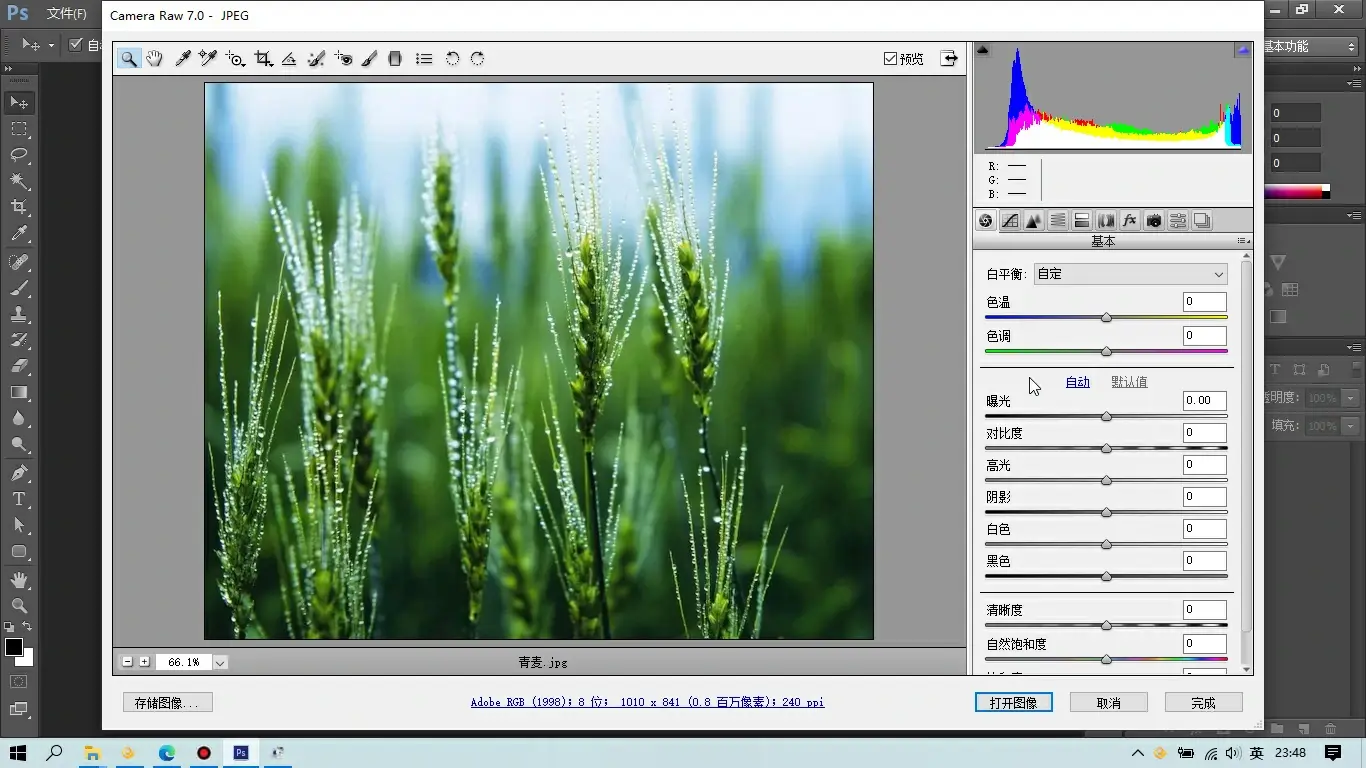
Task: Click the 取消 cancel button
Action: click(x=1108, y=703)
